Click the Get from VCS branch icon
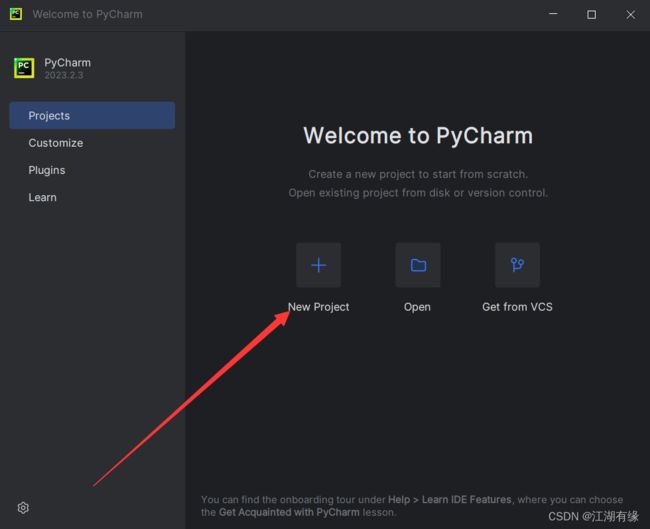 tap(517, 265)
